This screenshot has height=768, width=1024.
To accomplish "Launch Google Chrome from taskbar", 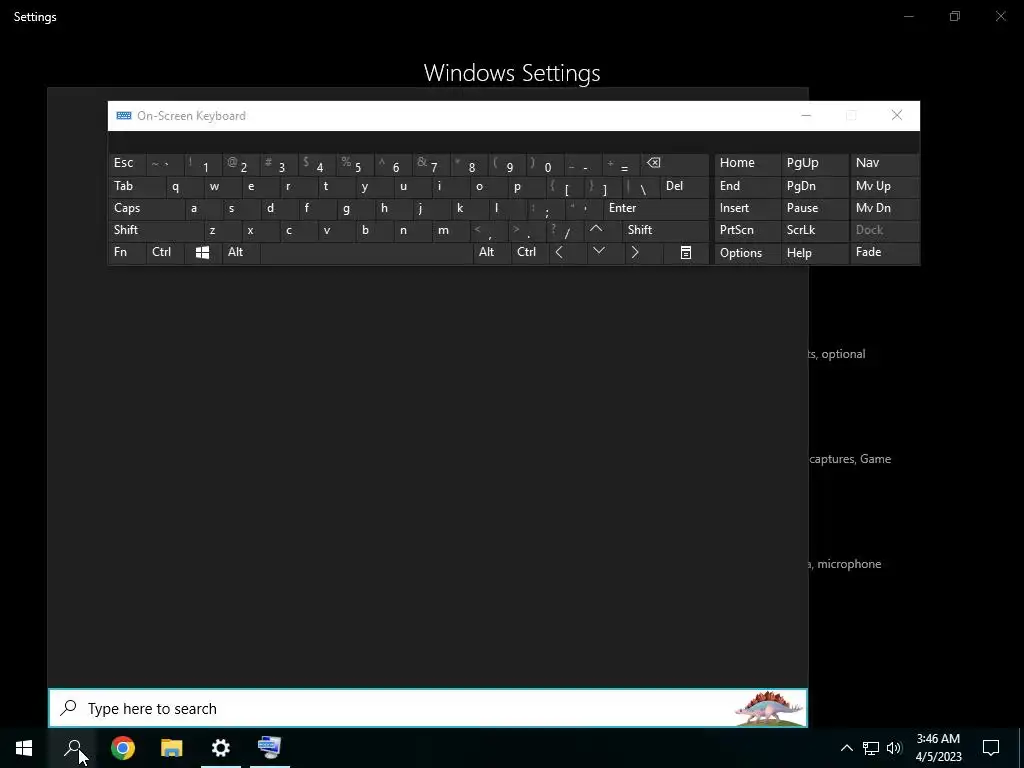I will click(123, 748).
